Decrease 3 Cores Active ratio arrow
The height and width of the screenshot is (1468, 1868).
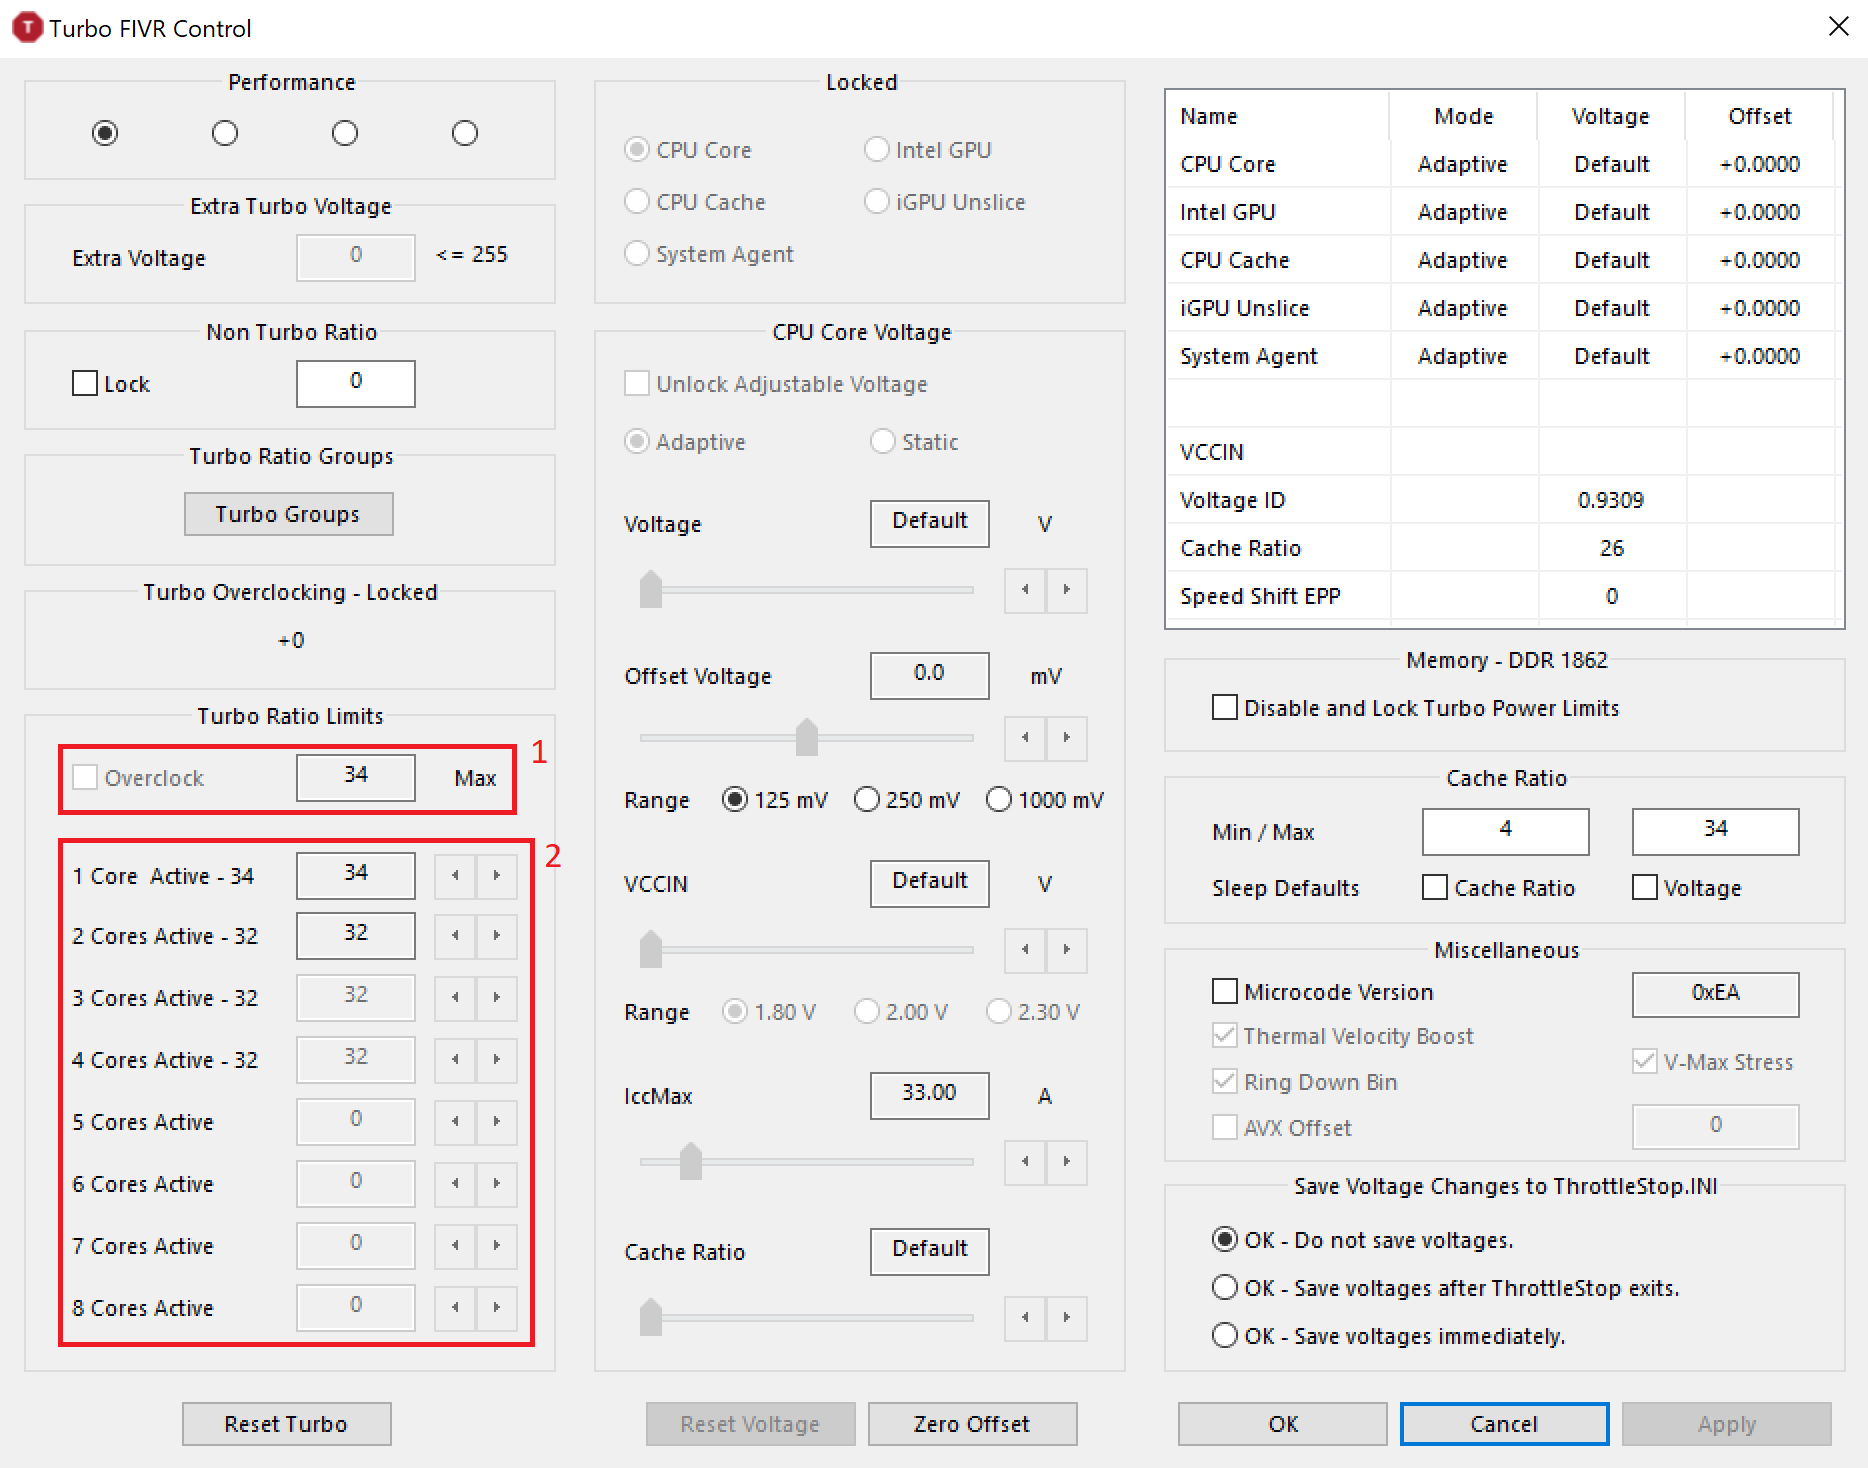pyautogui.click(x=455, y=998)
